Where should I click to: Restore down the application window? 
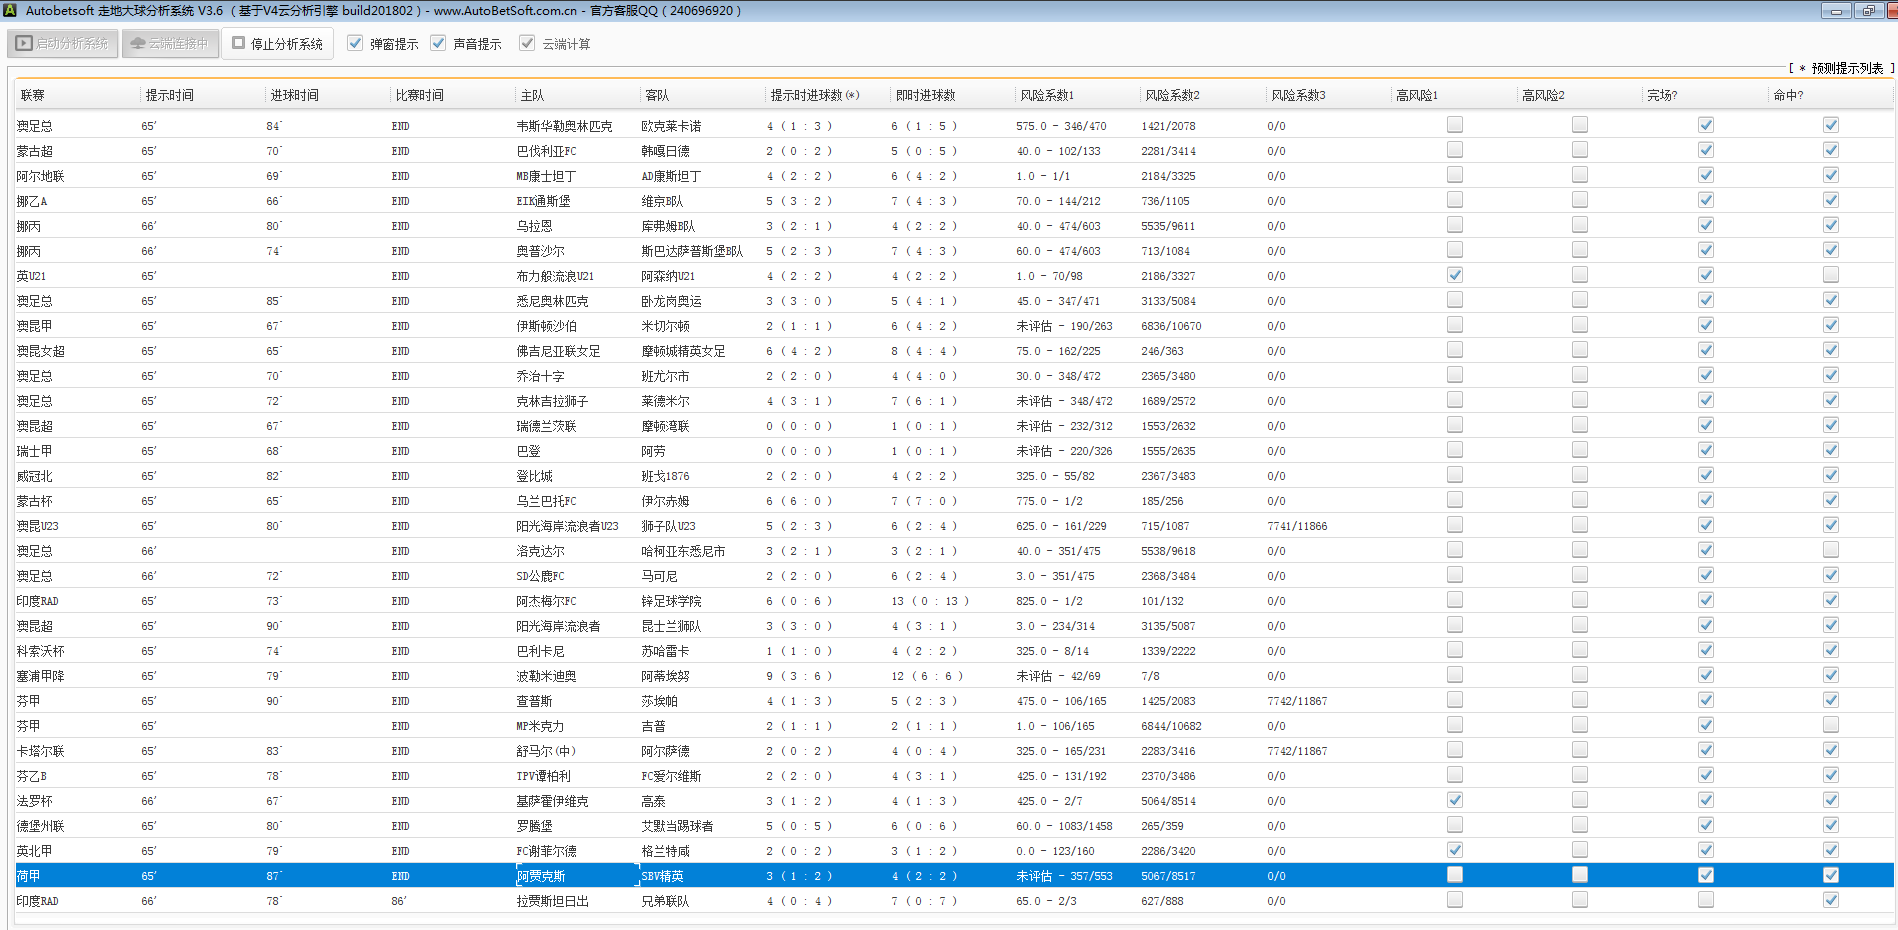click(1868, 11)
